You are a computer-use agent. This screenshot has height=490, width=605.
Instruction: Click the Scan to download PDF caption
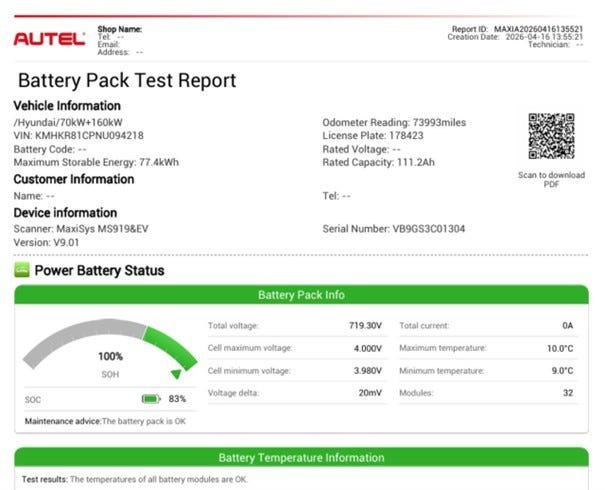pos(551,179)
